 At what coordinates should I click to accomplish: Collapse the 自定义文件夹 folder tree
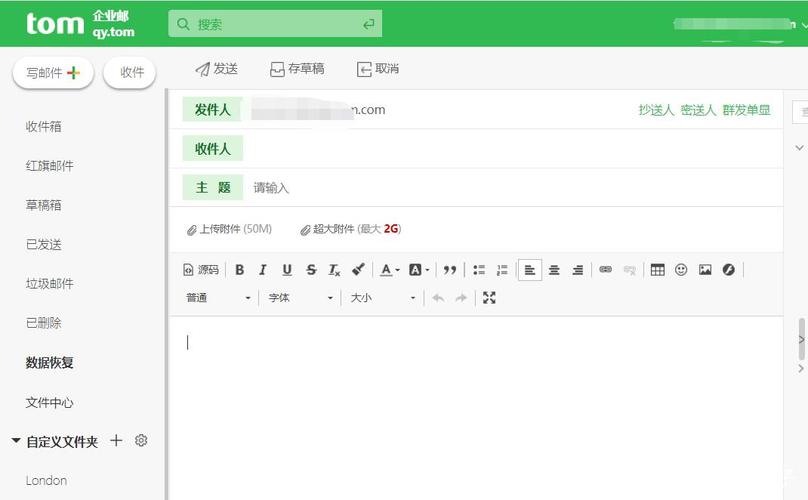pos(16,441)
